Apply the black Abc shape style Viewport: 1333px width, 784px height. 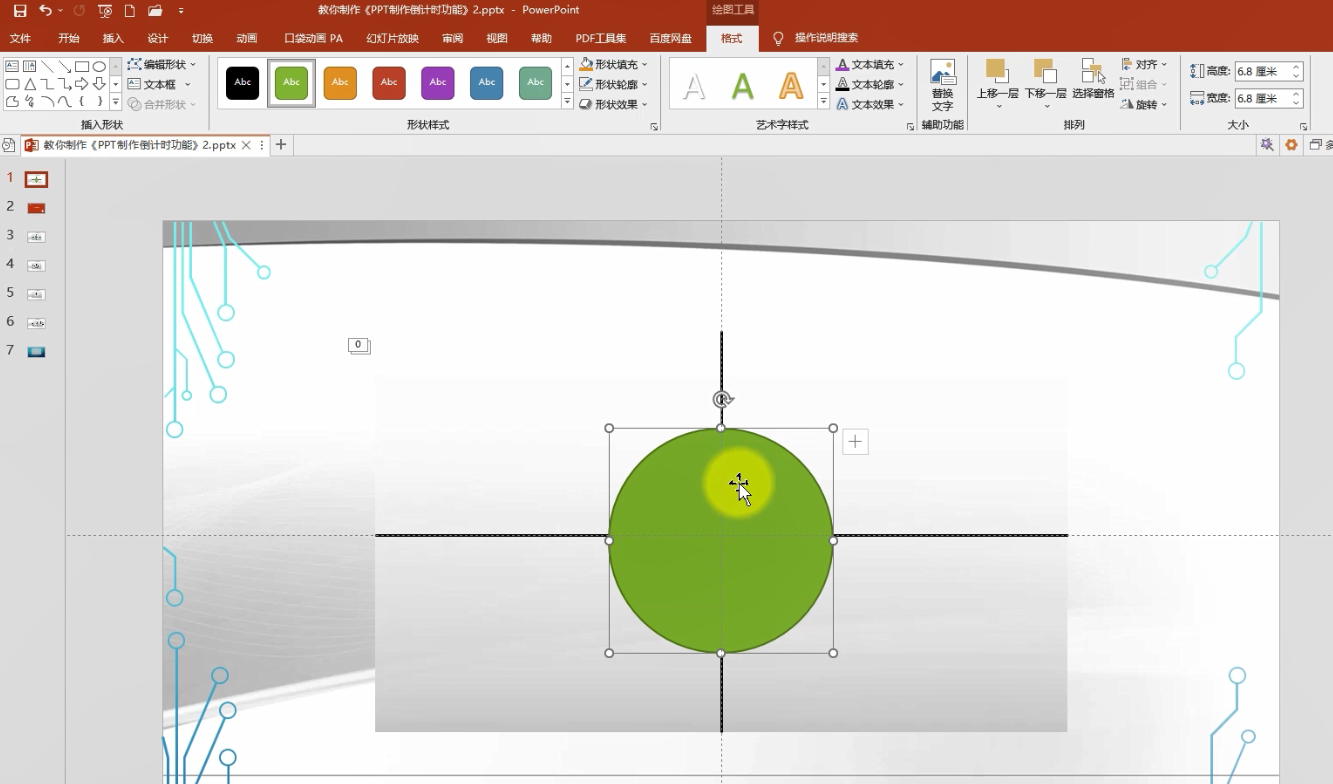[x=242, y=83]
